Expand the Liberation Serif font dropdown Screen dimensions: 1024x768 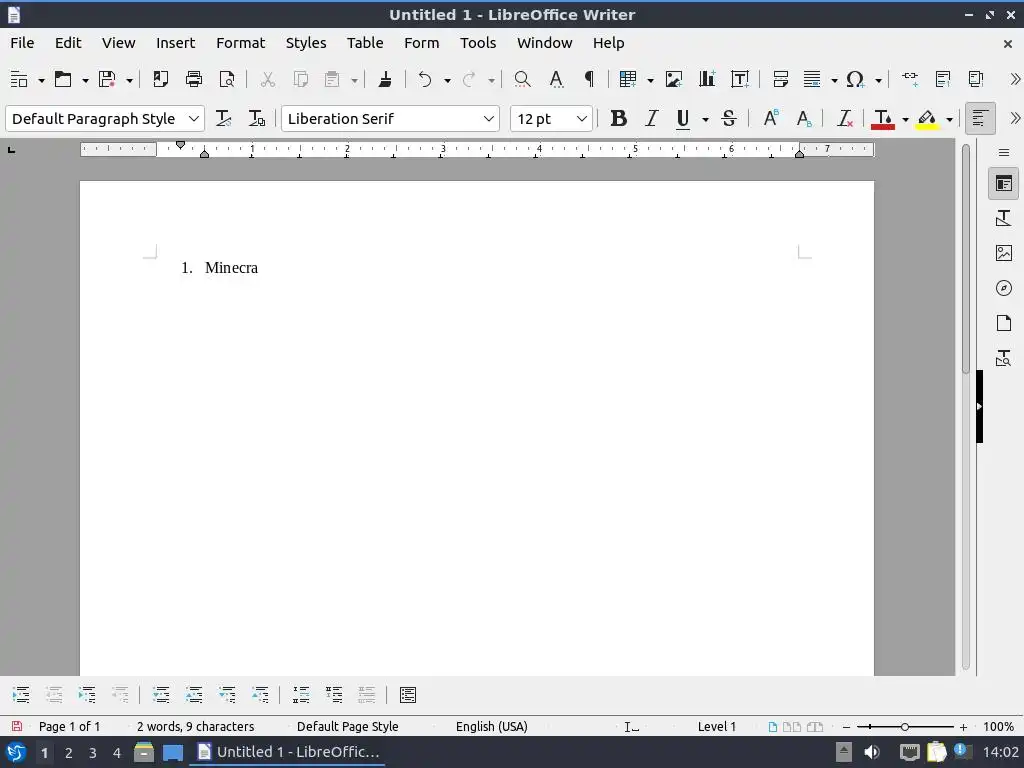[488, 119]
